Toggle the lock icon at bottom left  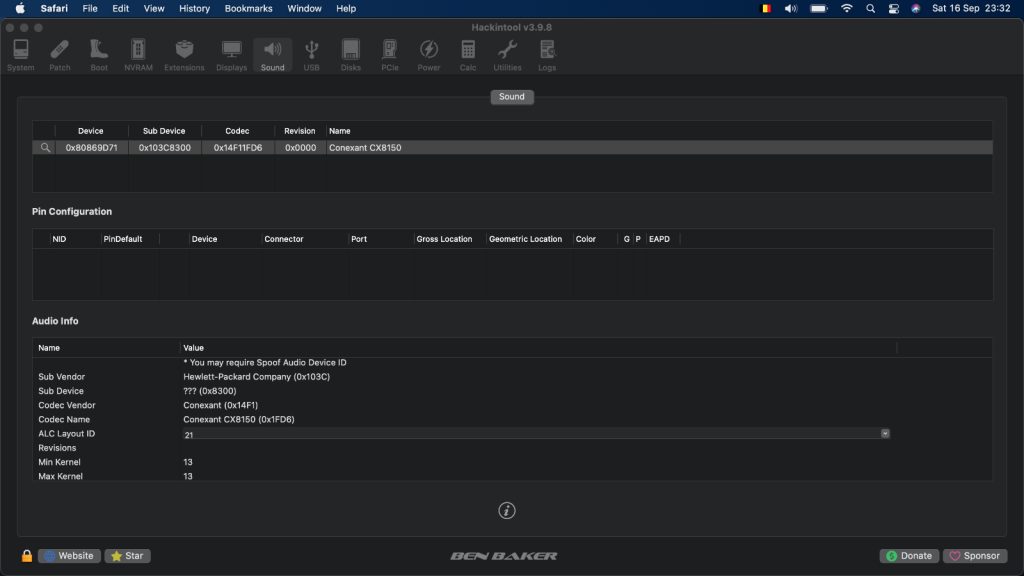pos(27,556)
